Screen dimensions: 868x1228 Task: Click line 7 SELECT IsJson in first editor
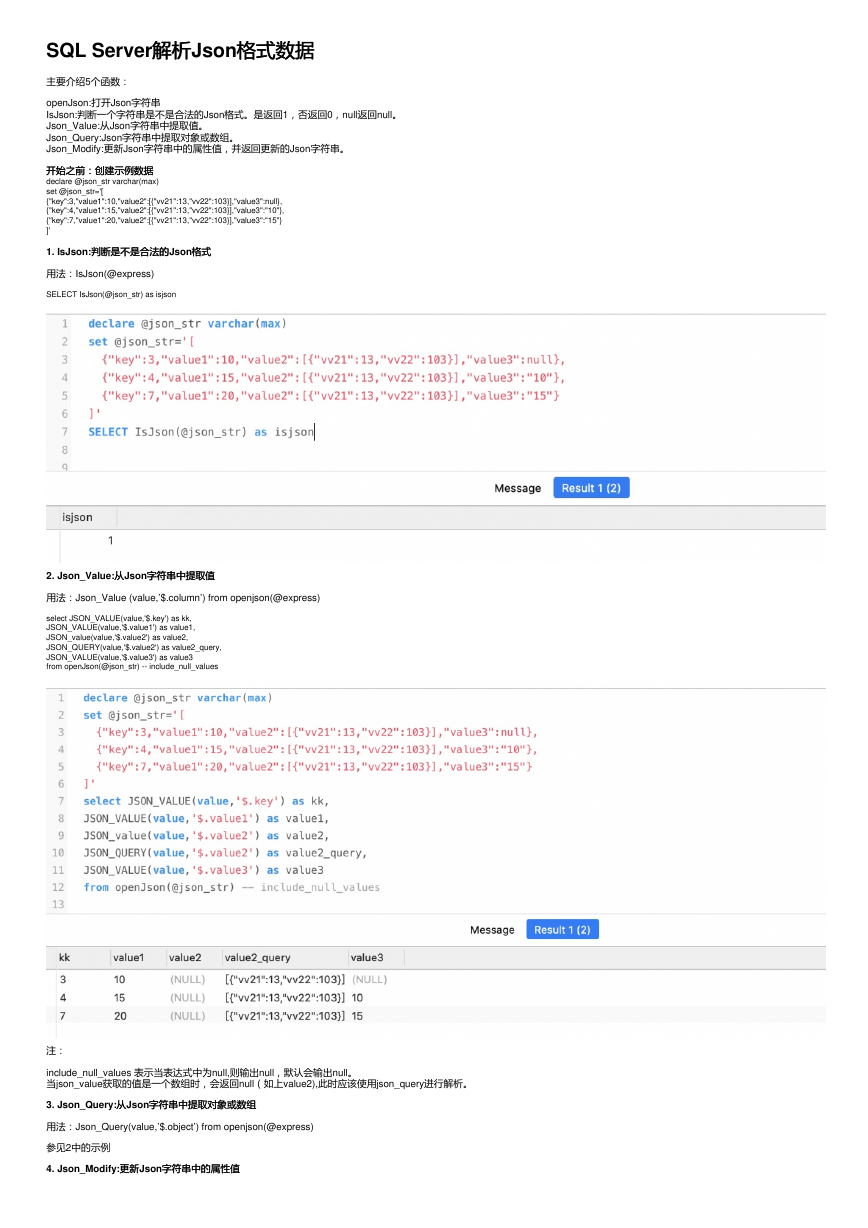click(x=201, y=432)
